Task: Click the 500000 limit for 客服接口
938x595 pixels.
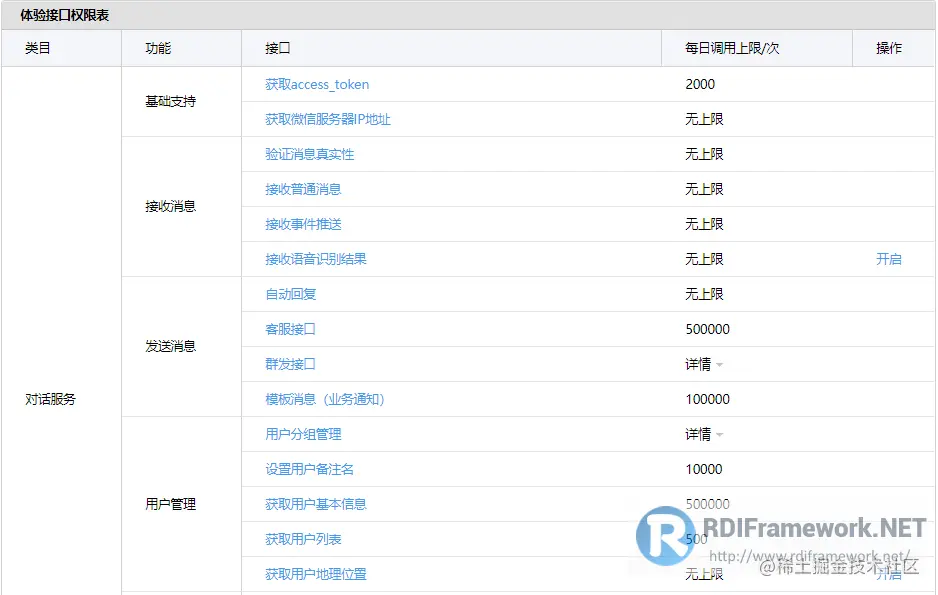Action: (708, 329)
